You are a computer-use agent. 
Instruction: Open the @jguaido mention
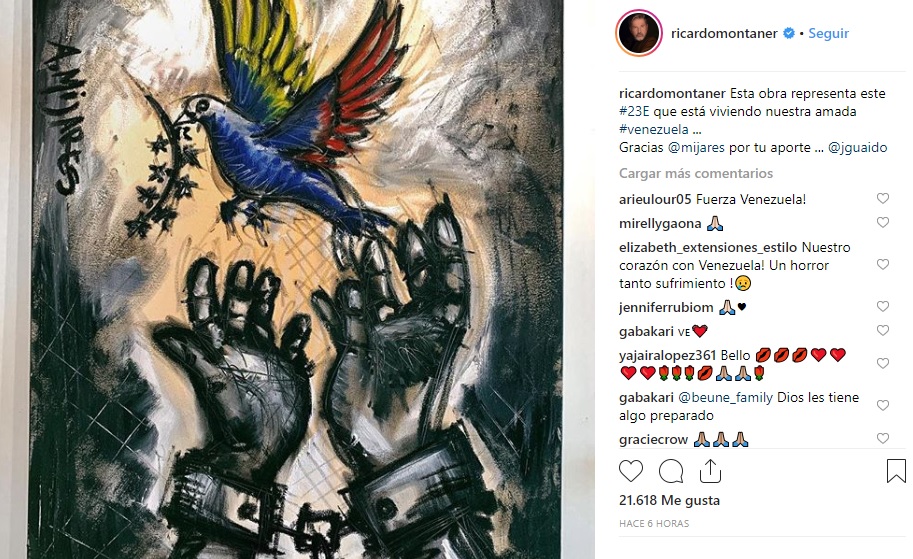pos(857,147)
